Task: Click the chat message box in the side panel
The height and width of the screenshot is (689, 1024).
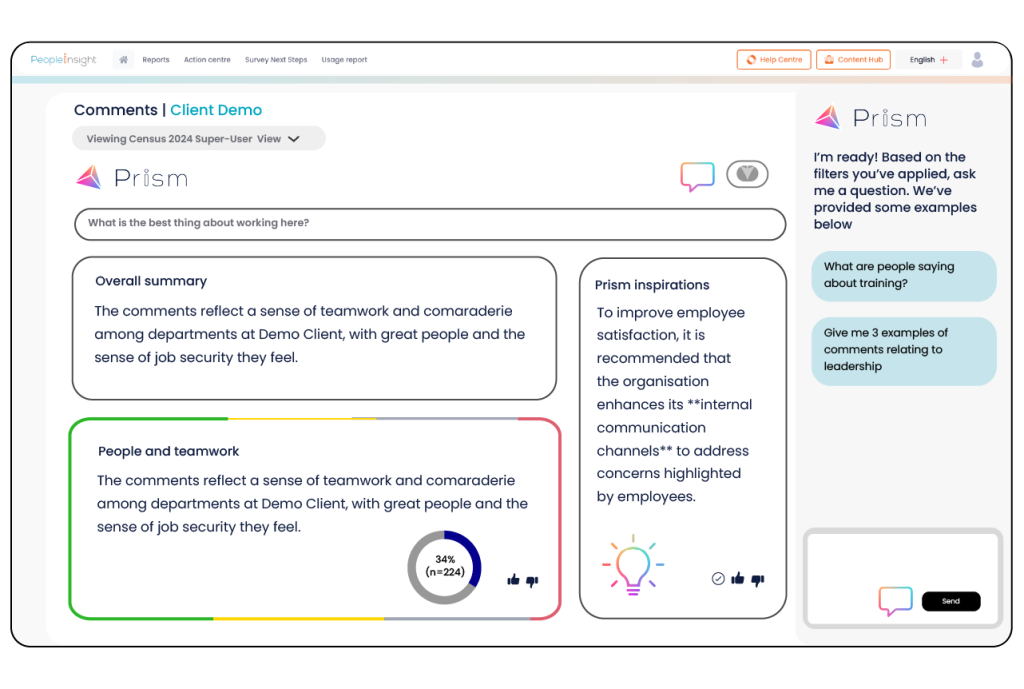Action: click(903, 578)
